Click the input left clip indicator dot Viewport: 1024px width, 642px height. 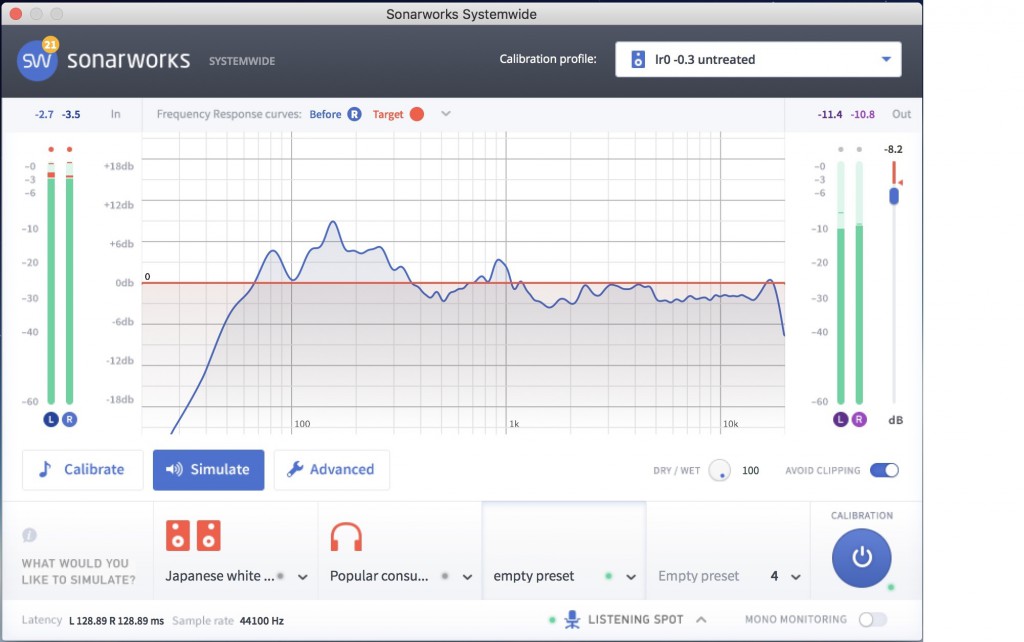(51, 150)
